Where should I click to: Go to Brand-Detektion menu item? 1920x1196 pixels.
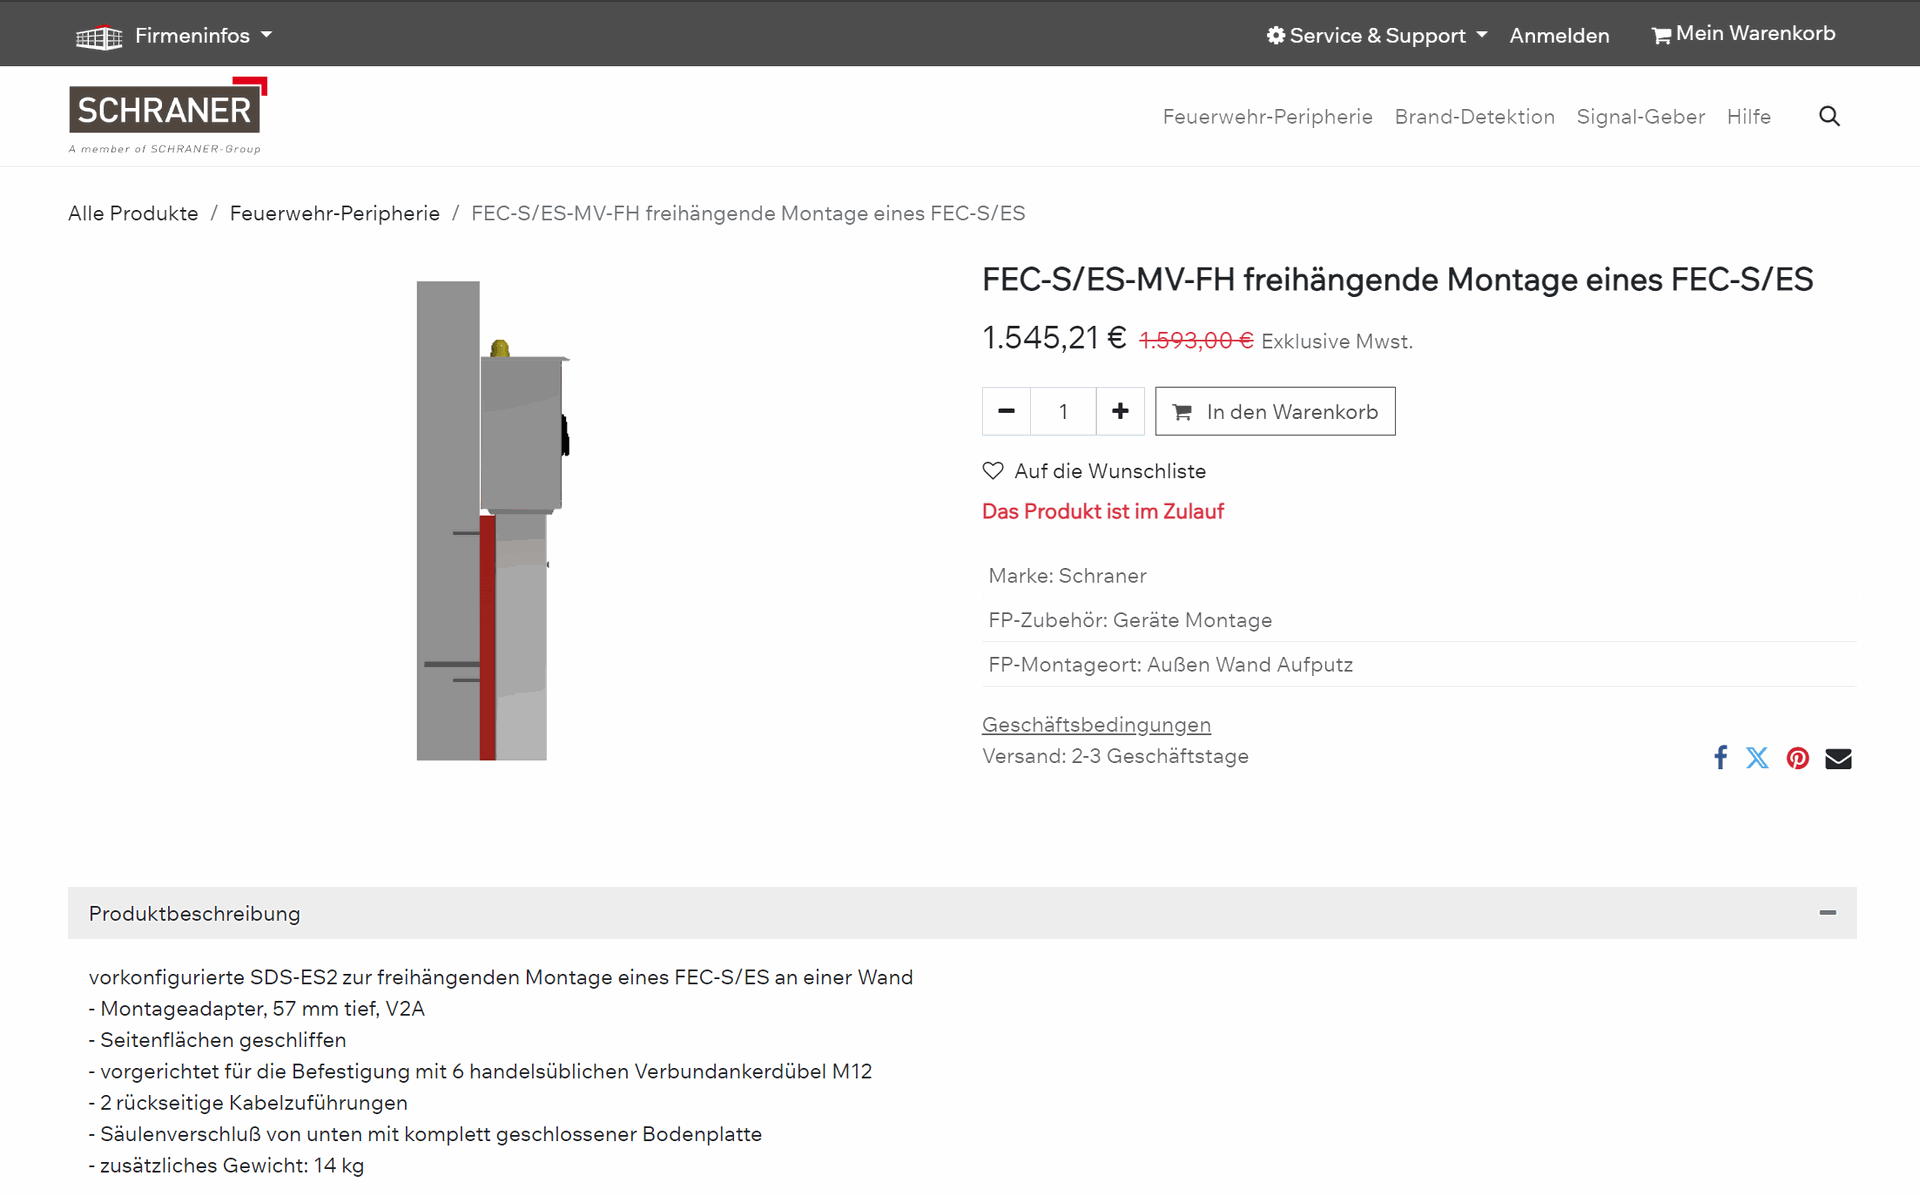pos(1474,117)
